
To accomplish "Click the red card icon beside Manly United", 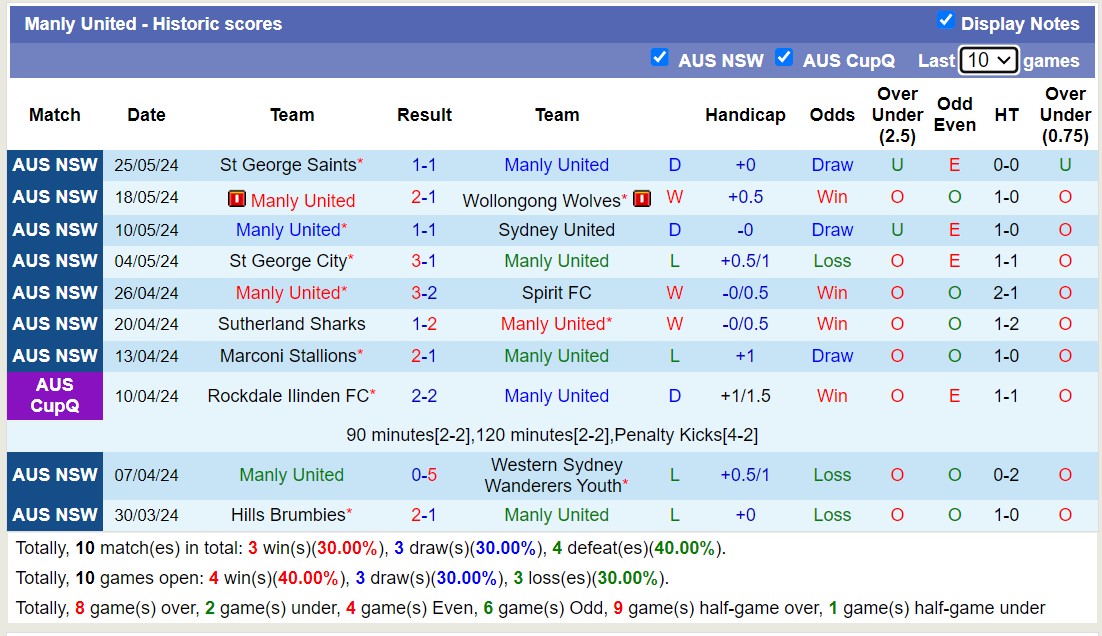I will tap(237, 198).
